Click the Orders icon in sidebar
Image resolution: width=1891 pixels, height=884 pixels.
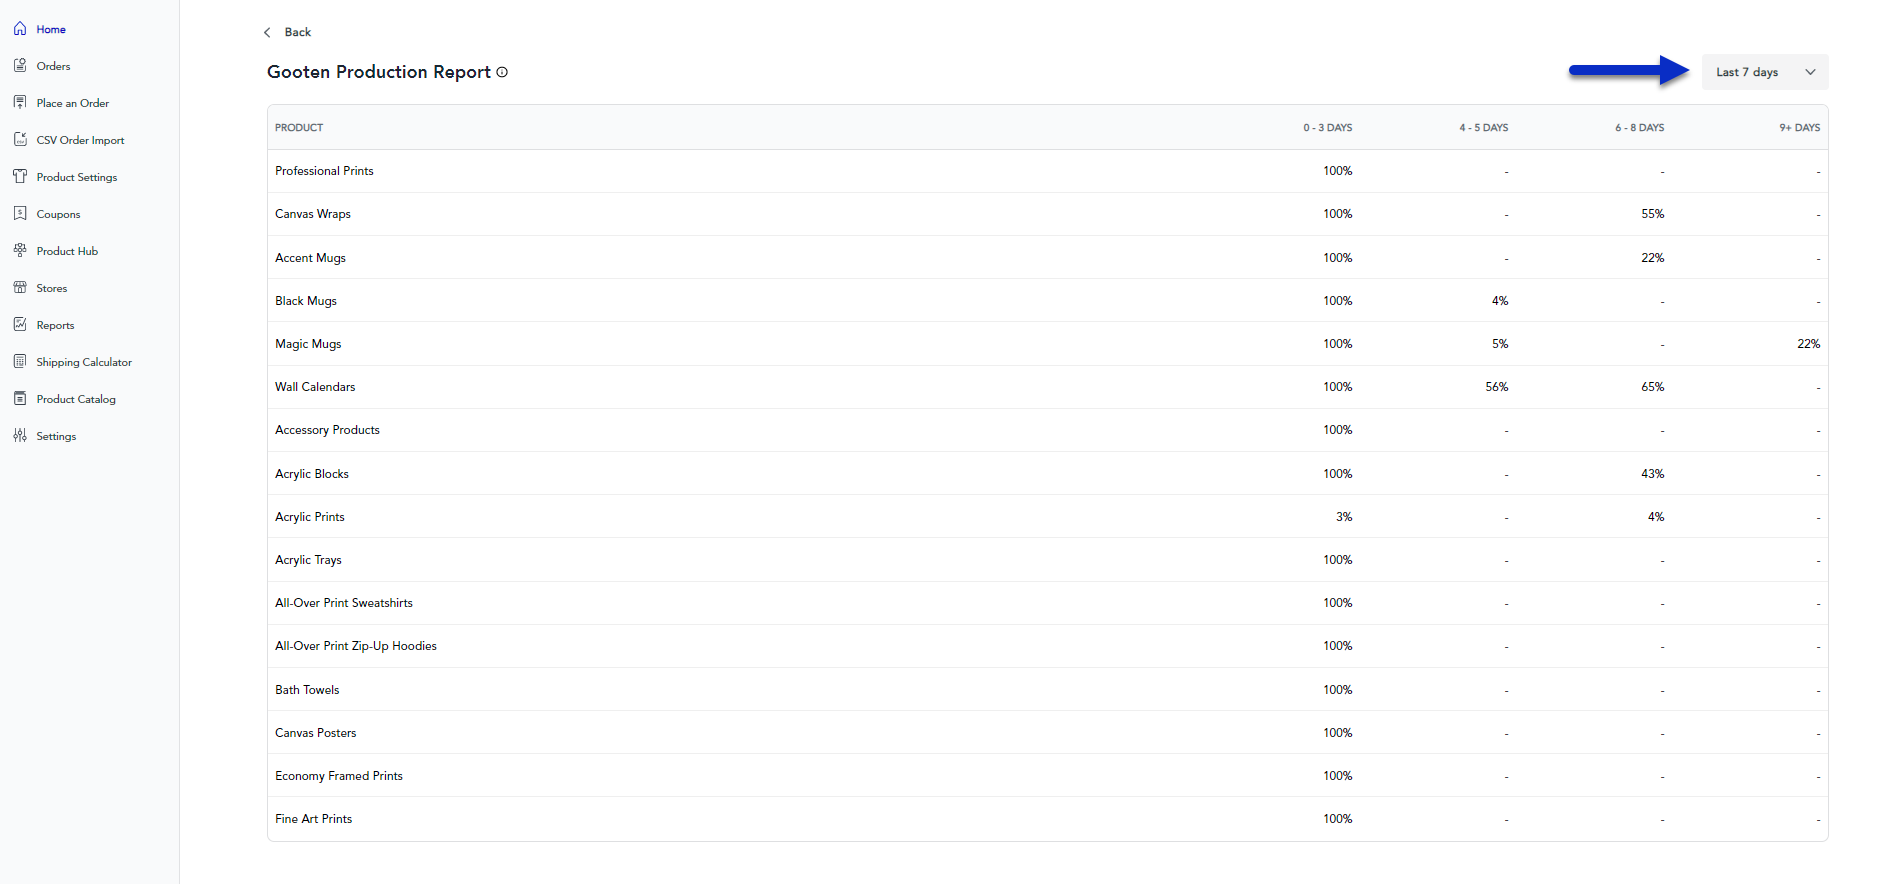point(20,66)
